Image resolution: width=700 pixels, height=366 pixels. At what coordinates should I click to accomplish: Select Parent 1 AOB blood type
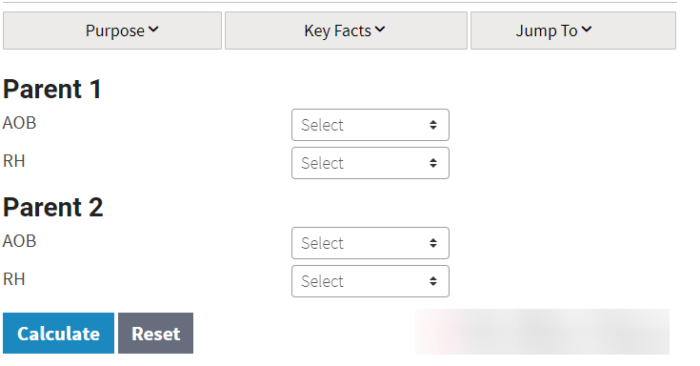click(x=370, y=125)
